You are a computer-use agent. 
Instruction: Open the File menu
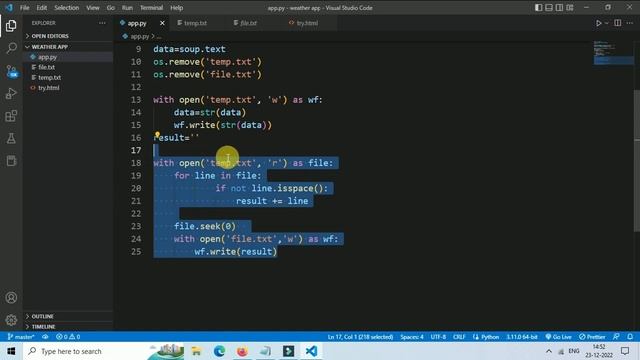point(24,8)
